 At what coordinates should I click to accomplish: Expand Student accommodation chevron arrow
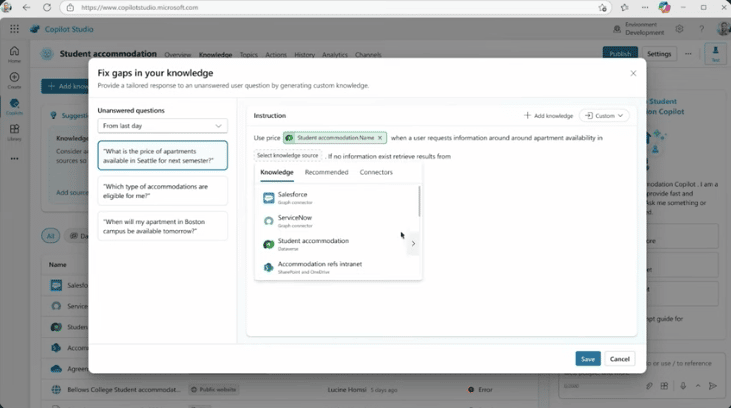[x=413, y=243]
